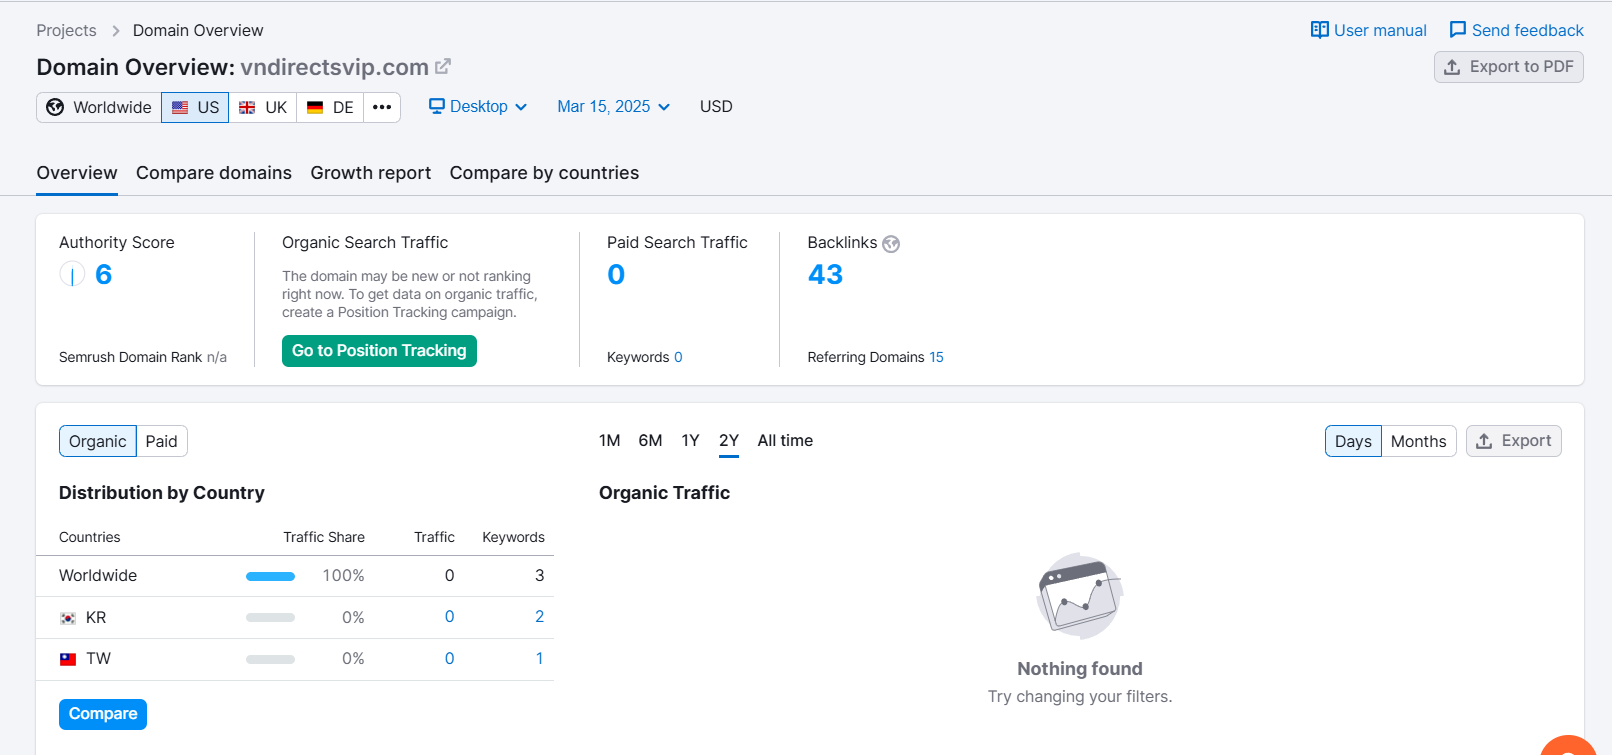Select Months chart granularity

[1418, 441]
